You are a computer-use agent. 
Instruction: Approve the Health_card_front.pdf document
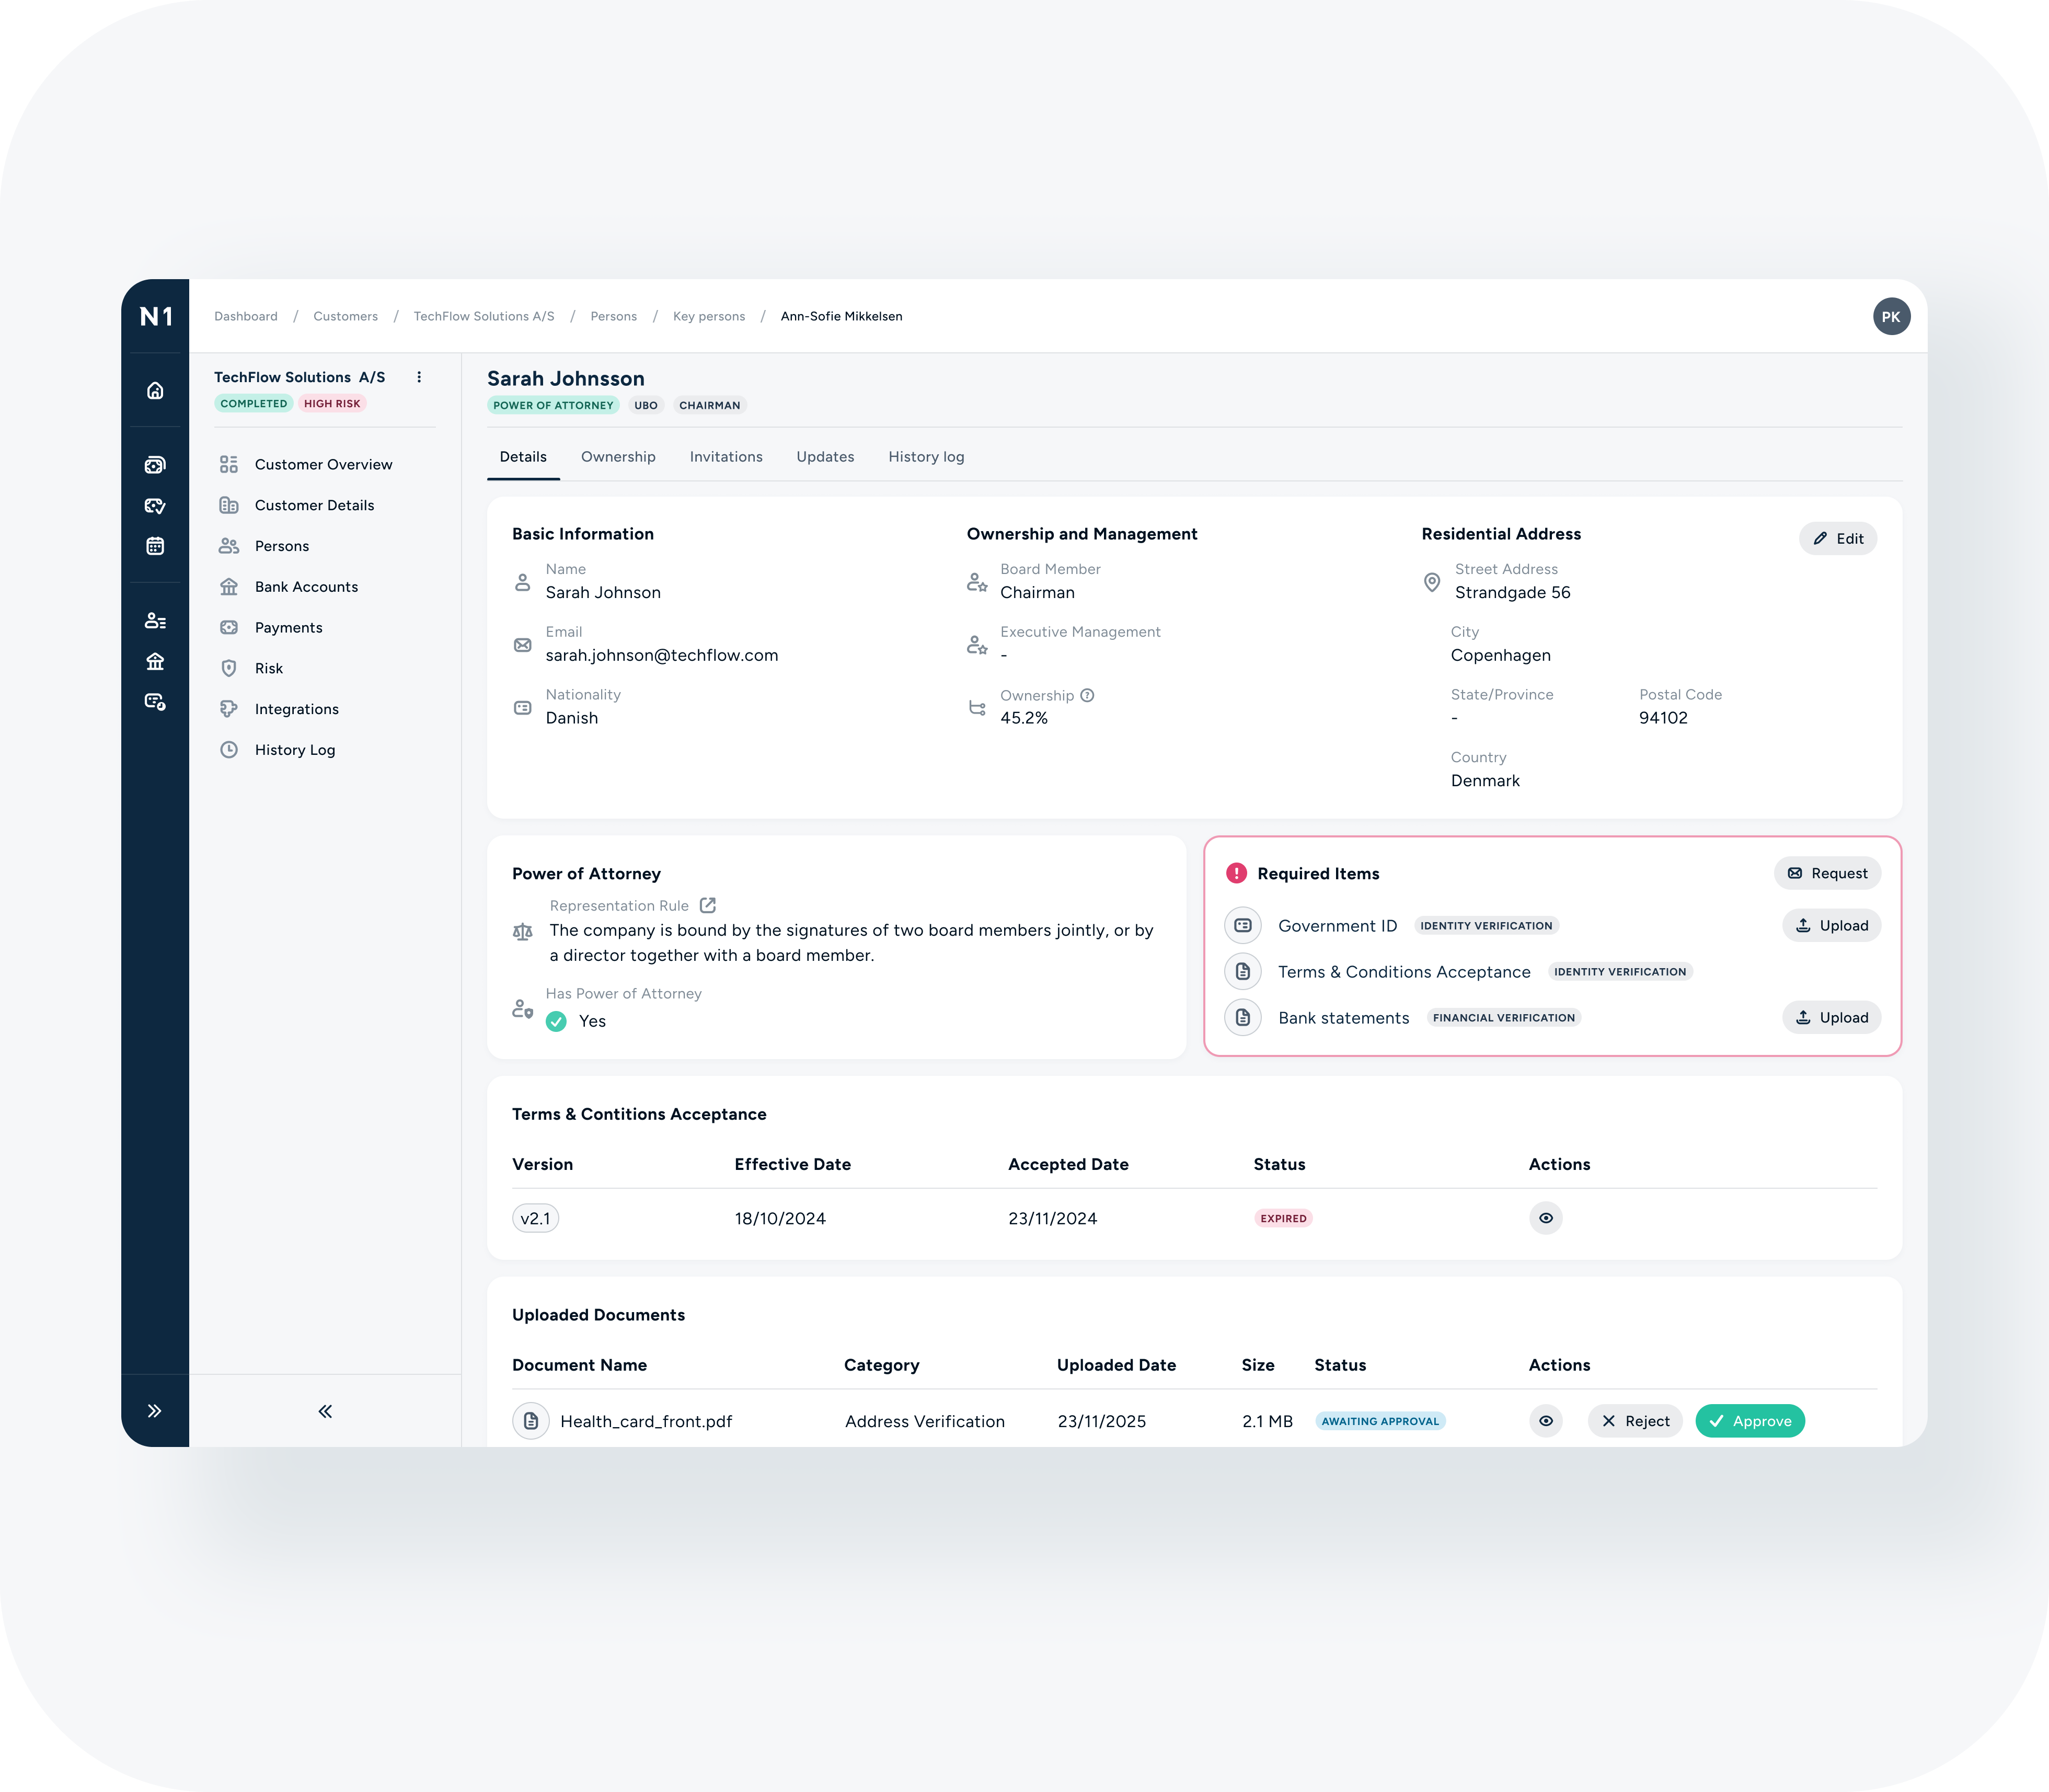point(1749,1421)
